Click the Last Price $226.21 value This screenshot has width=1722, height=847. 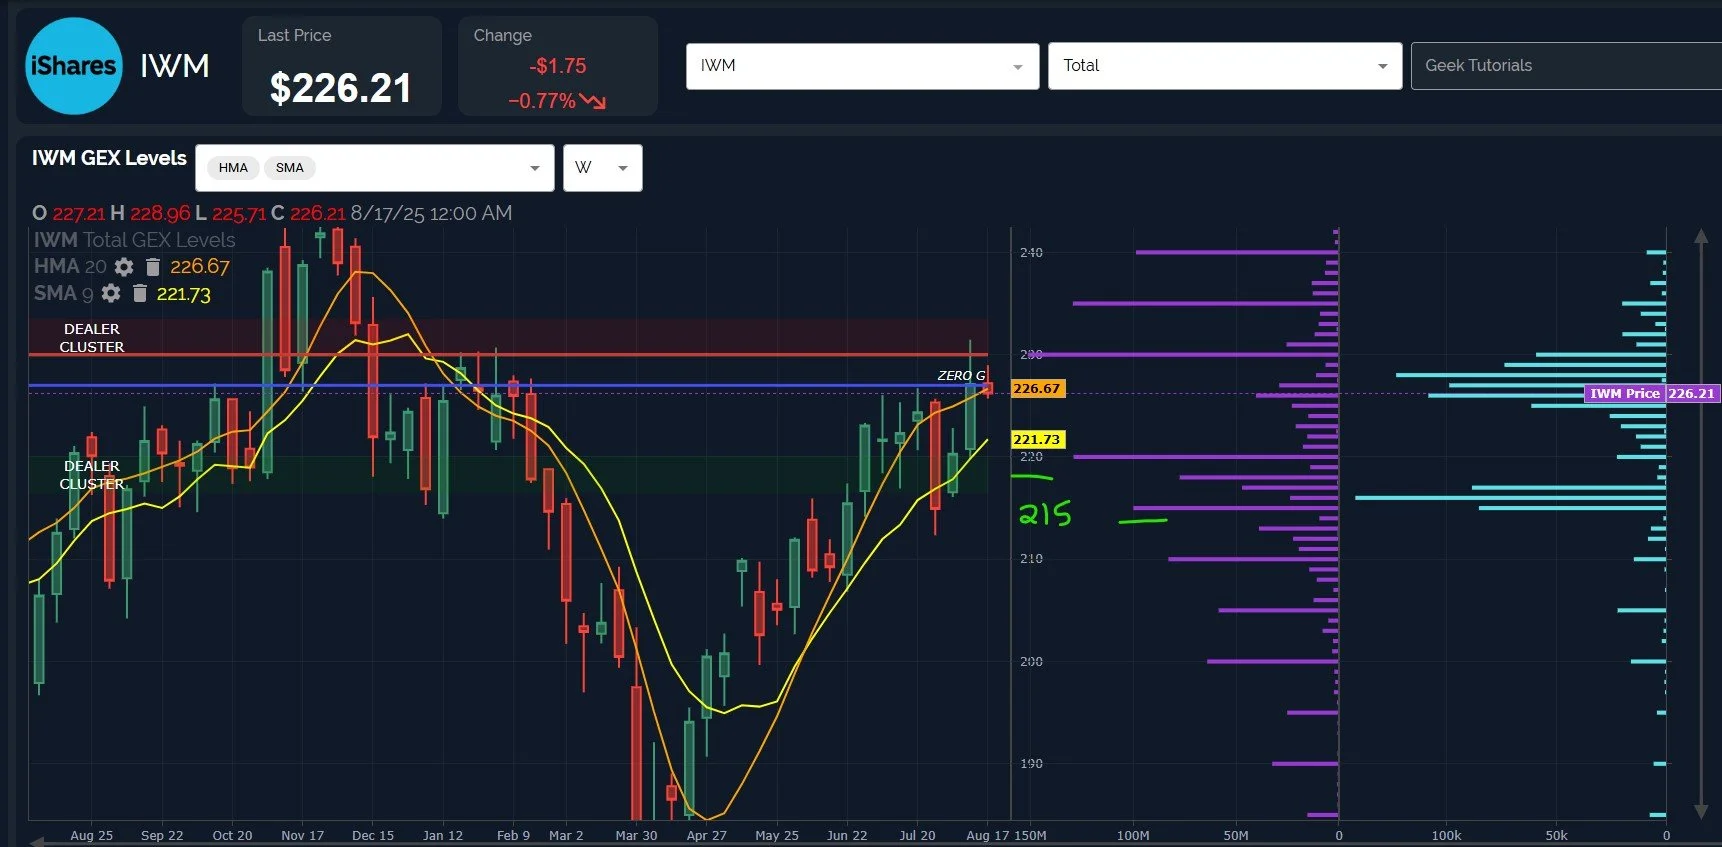[x=341, y=88]
